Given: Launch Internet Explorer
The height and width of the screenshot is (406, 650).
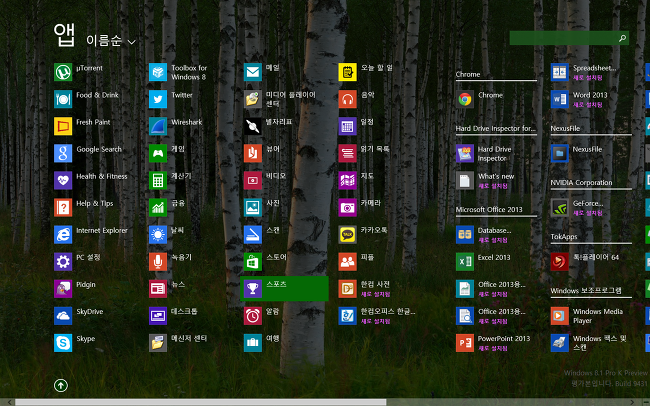Looking at the screenshot, I should [63, 234].
